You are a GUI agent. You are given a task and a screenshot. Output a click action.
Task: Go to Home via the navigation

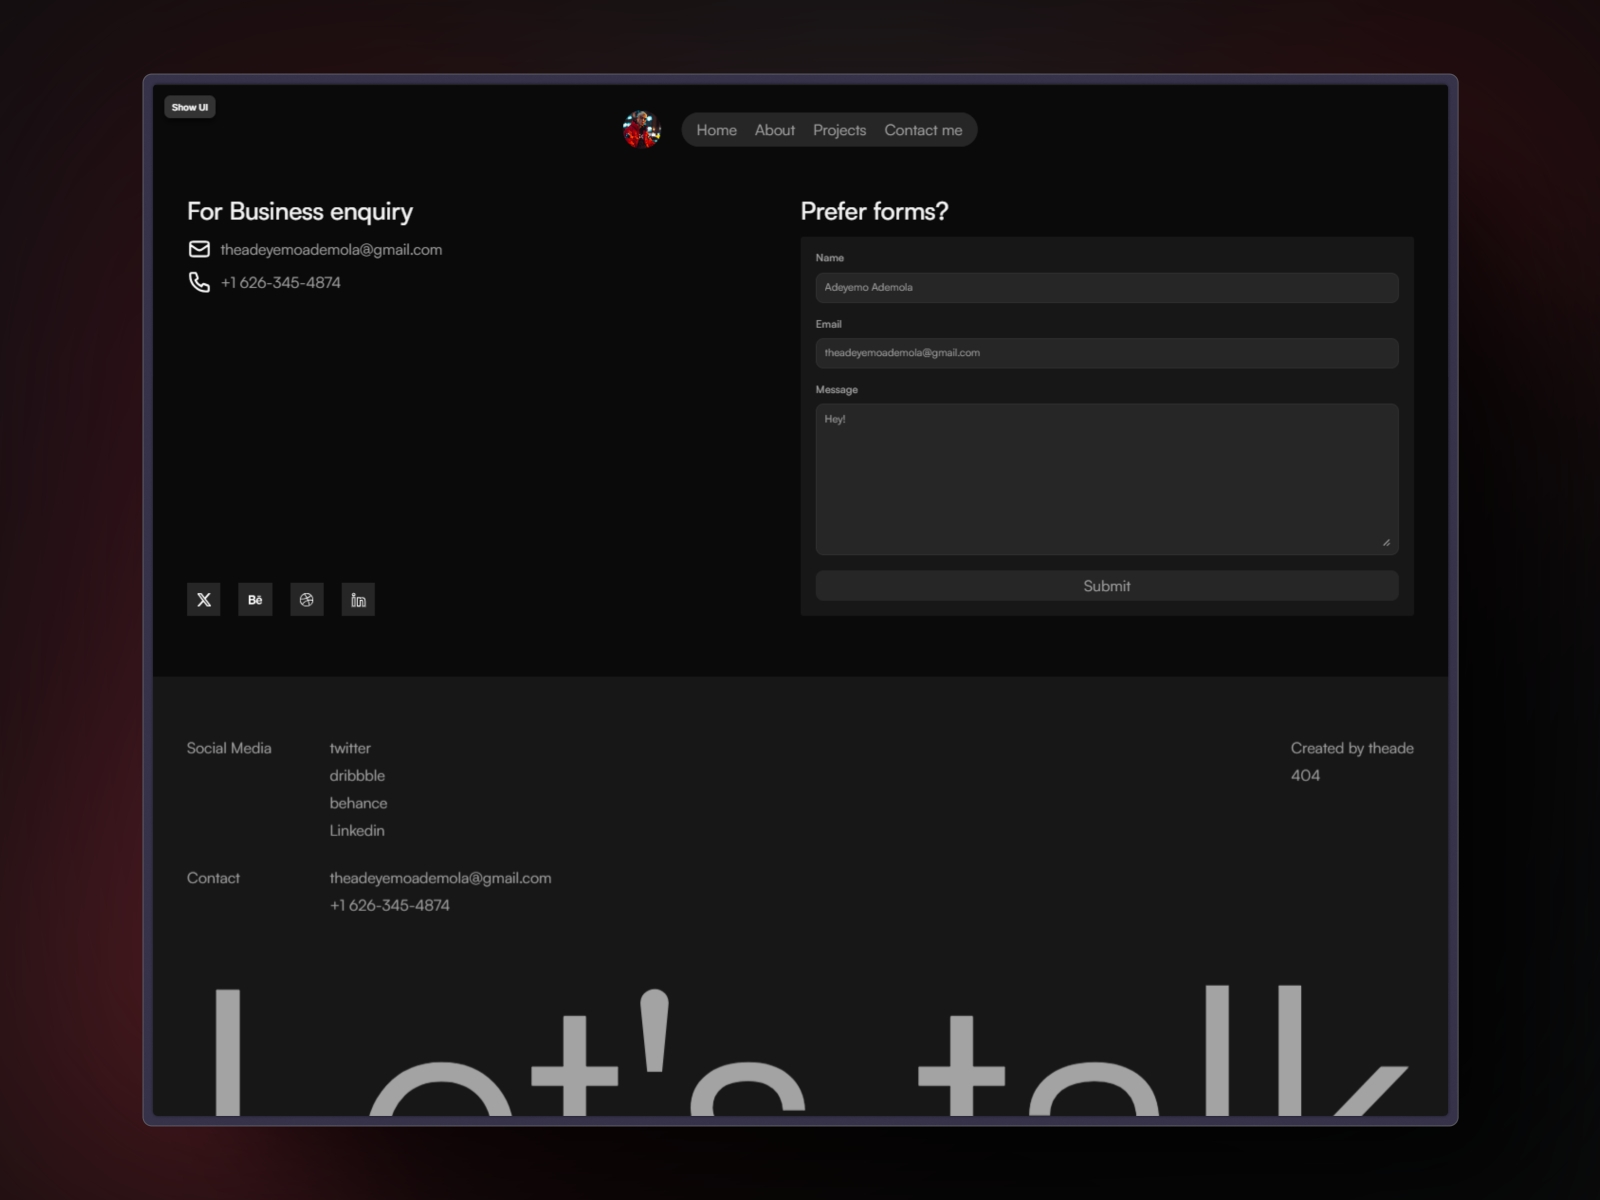coord(716,130)
